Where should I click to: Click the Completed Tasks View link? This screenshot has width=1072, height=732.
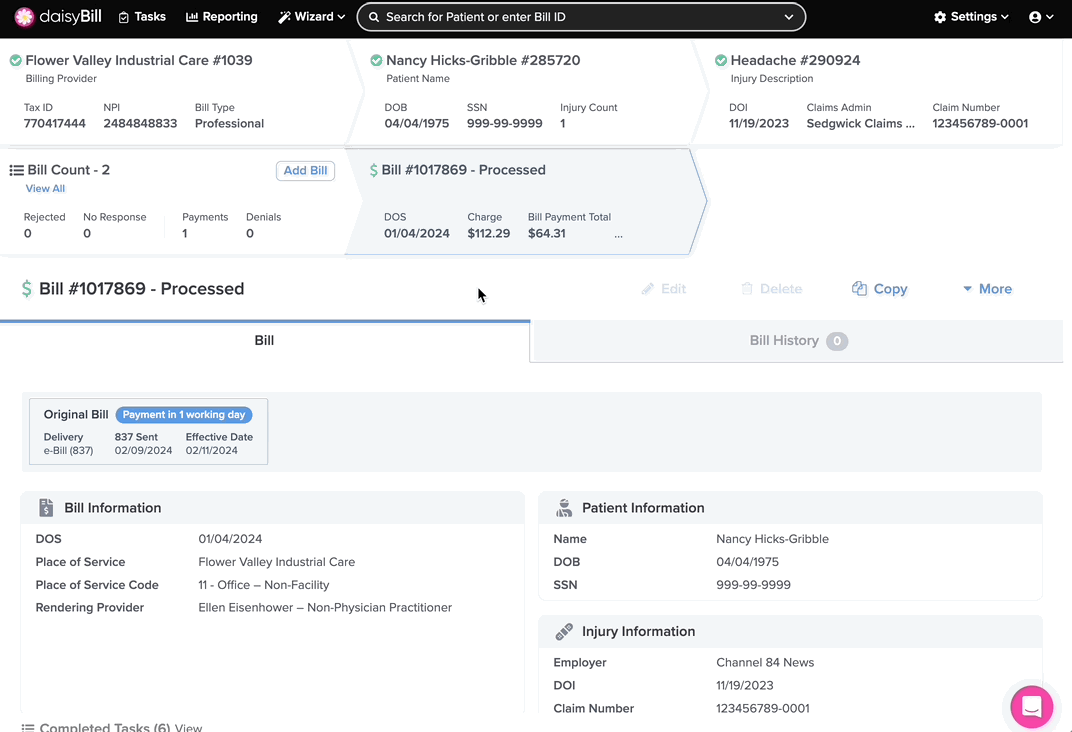pyautogui.click(x=188, y=728)
